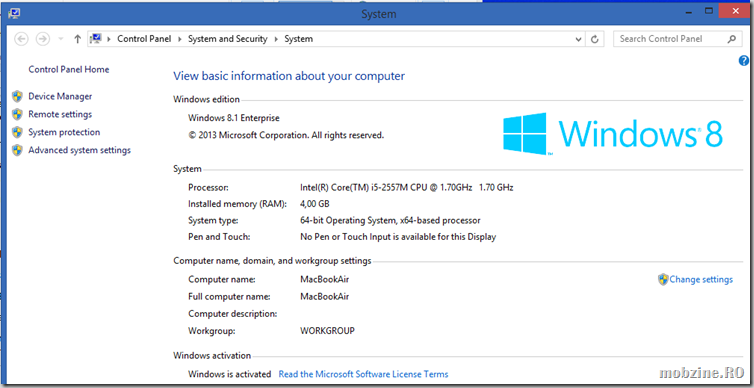754x388 pixels.
Task: Refresh the System page
Action: click(x=595, y=39)
